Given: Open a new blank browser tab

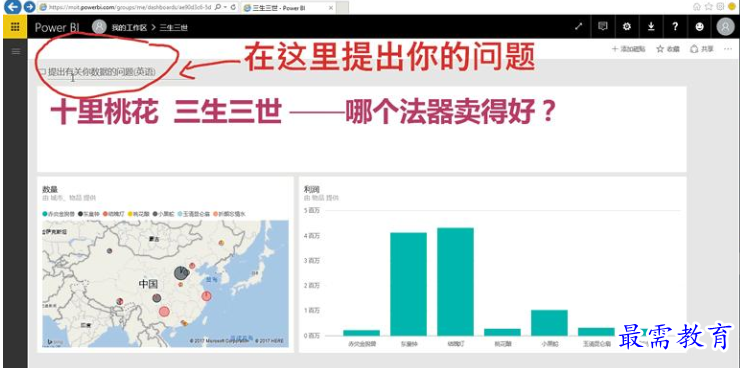Looking at the screenshot, I should coord(342,8).
